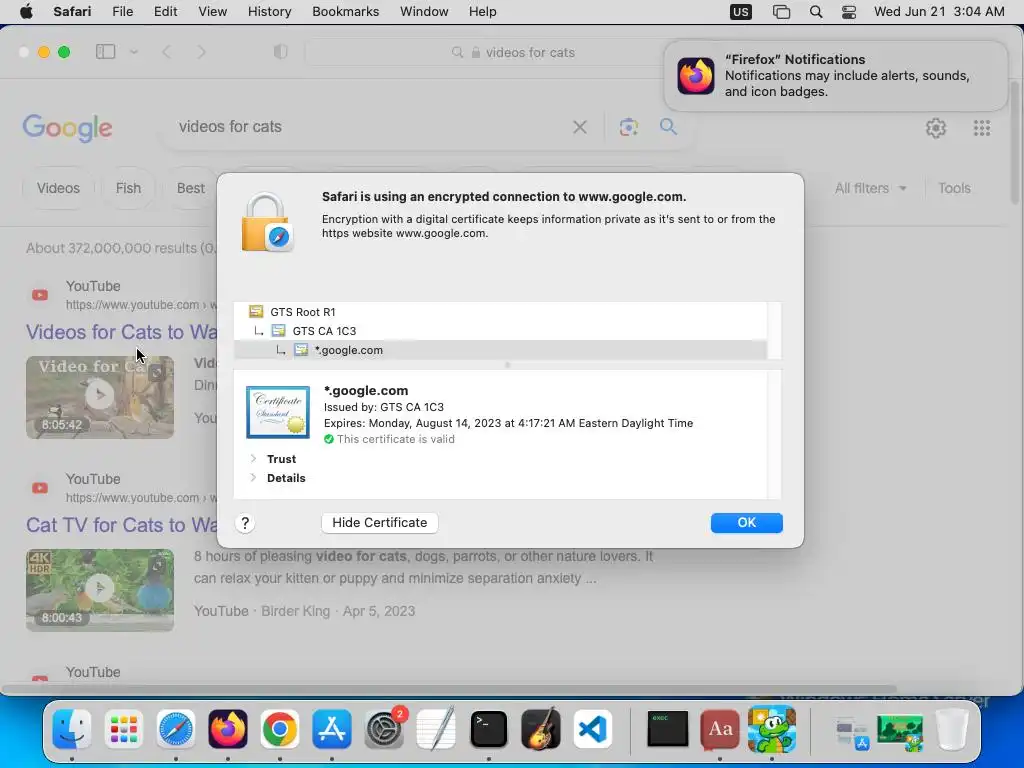Click the Google search magnifier button

667,126
